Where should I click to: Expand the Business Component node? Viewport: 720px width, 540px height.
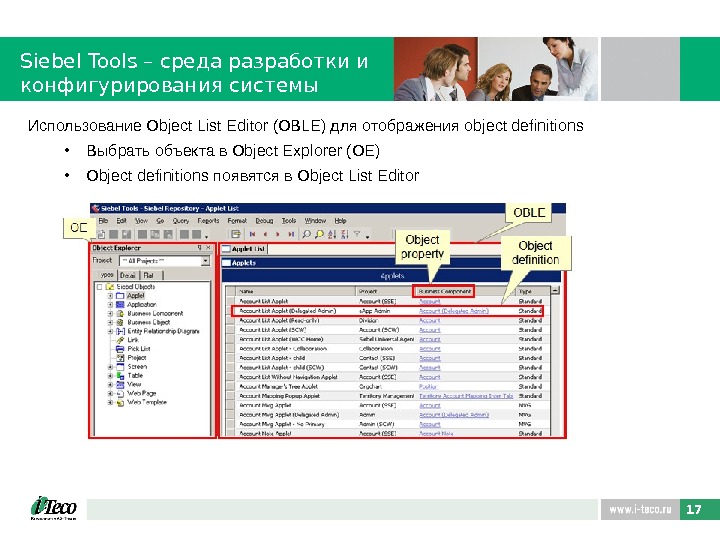pyautogui.click(x=110, y=314)
